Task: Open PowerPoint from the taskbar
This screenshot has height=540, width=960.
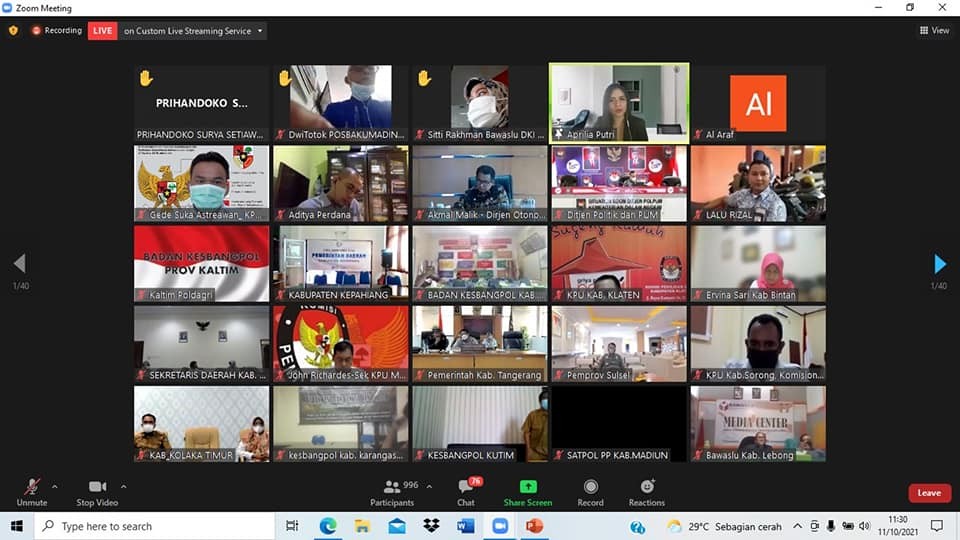Action: pyautogui.click(x=534, y=526)
